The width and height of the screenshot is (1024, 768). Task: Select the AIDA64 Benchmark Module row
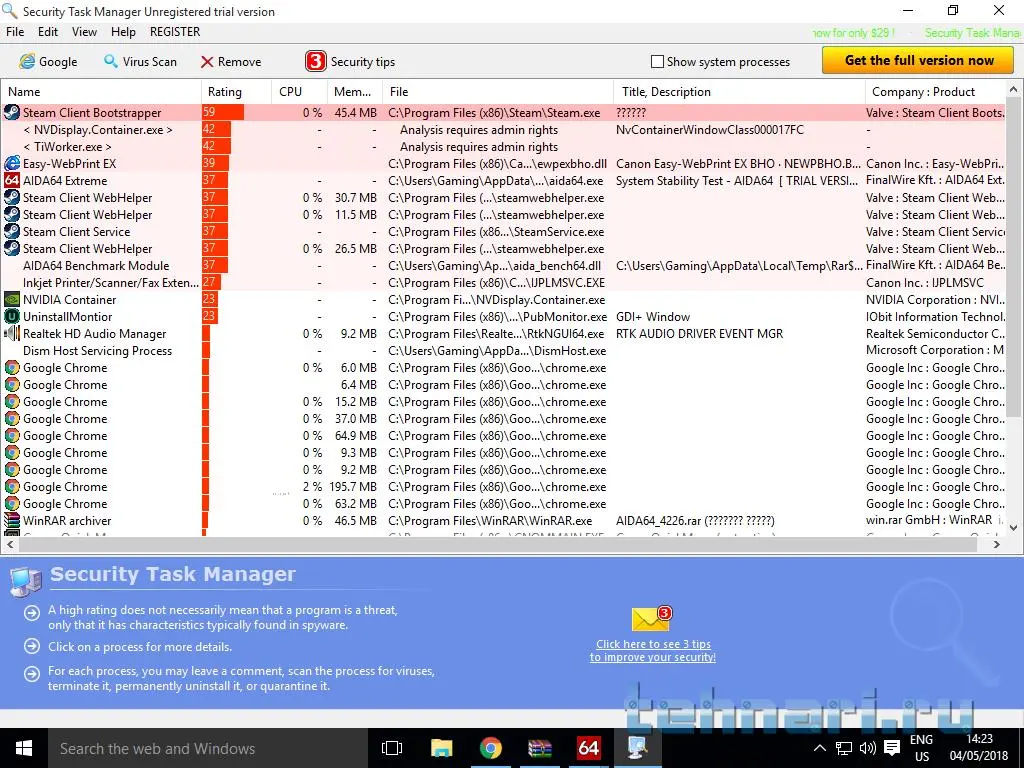tap(504, 265)
